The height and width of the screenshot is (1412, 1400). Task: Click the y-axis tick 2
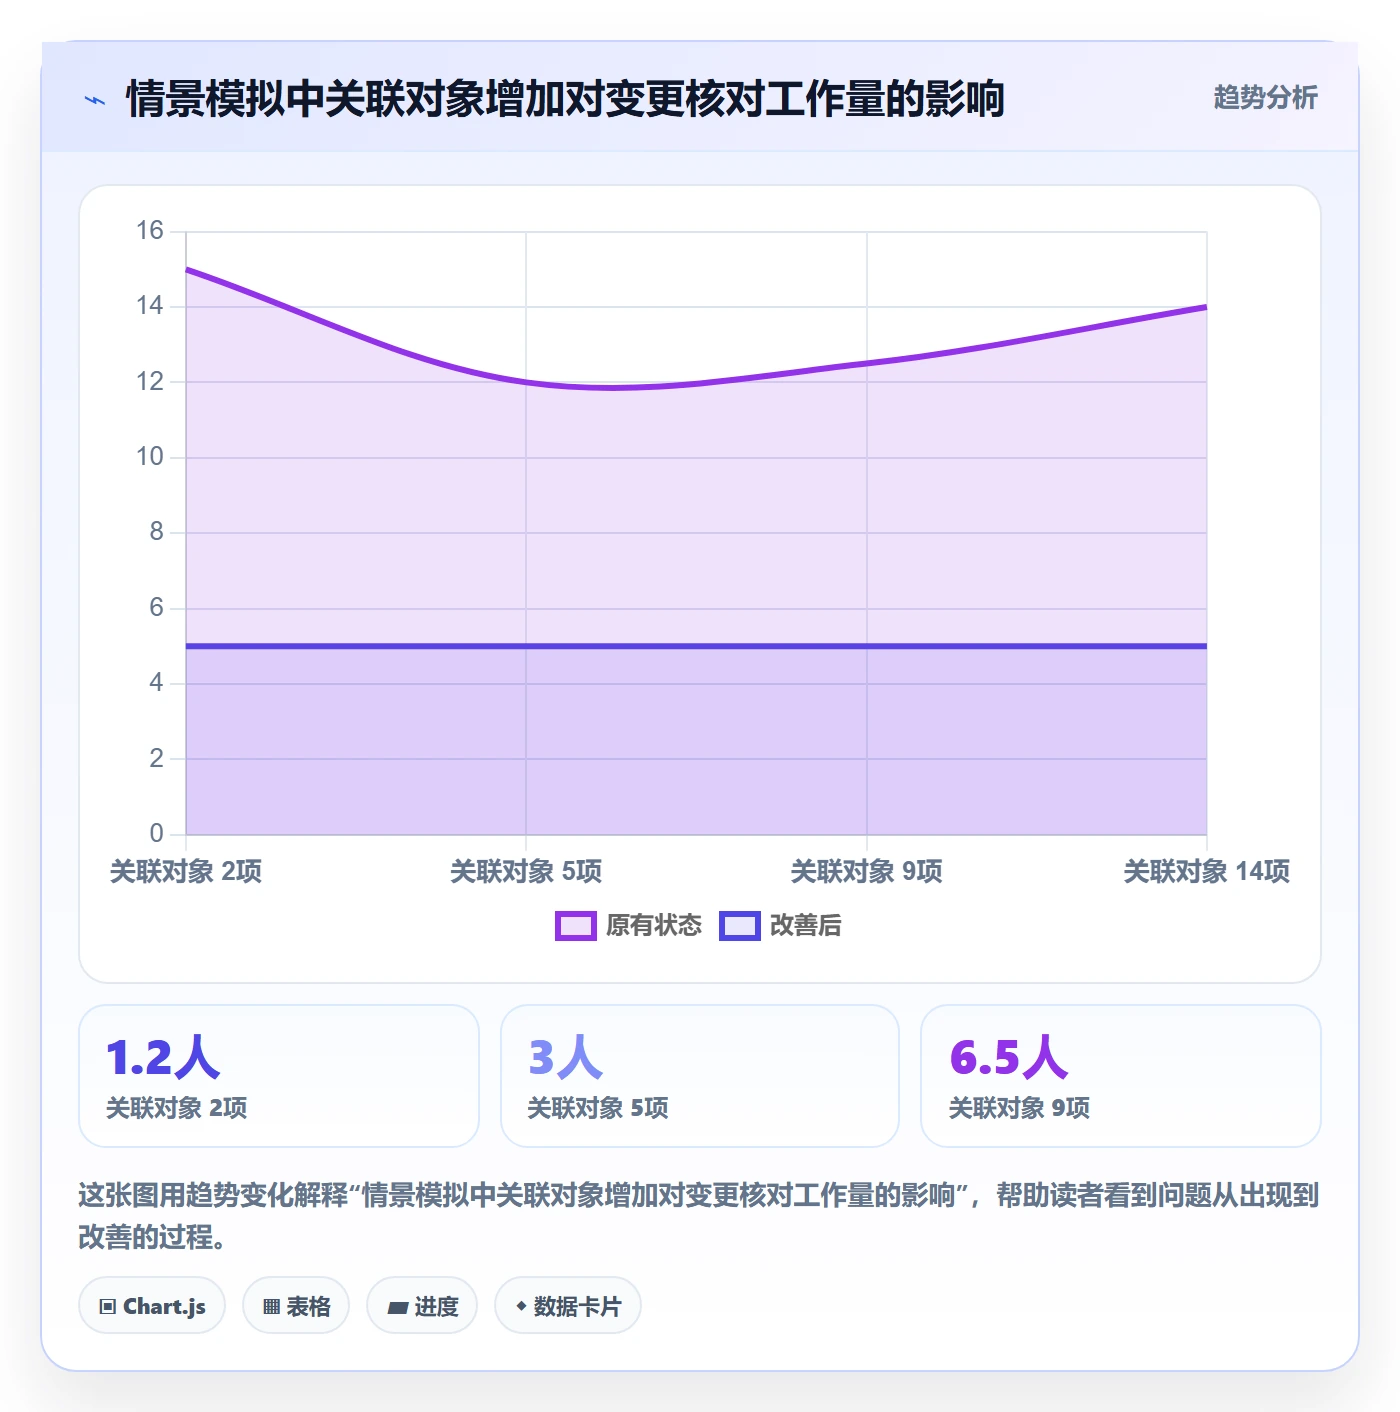click(157, 758)
